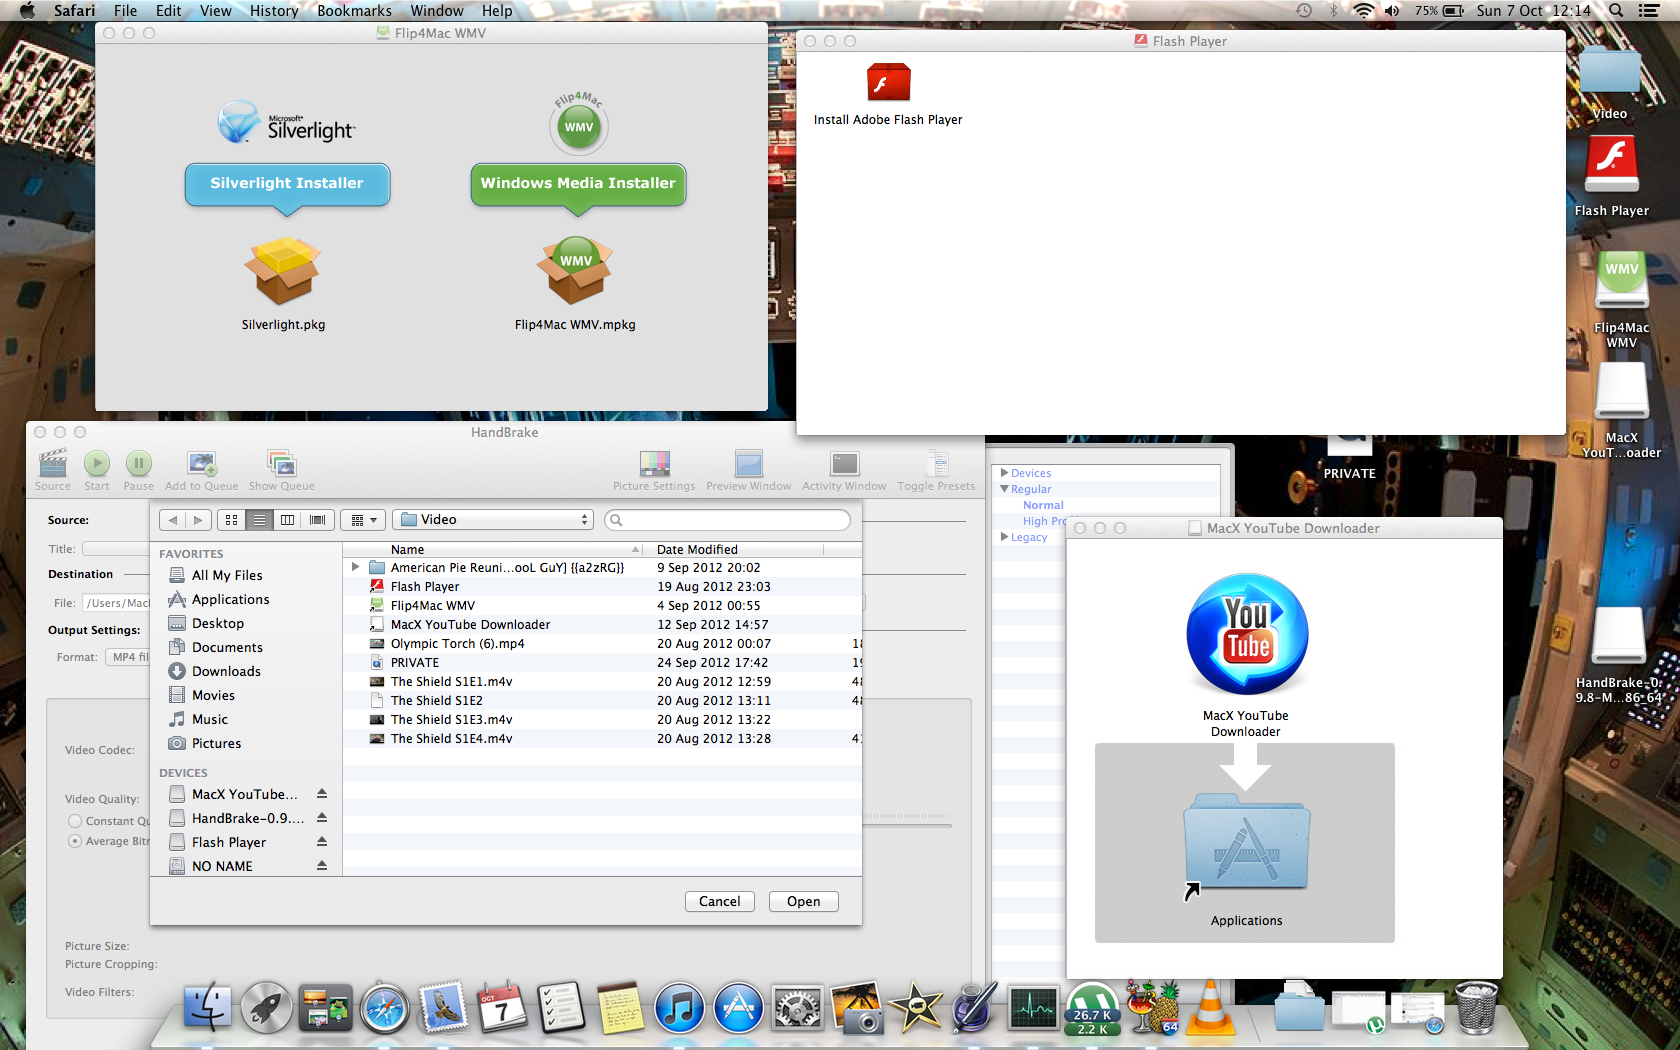The width and height of the screenshot is (1680, 1050).
Task: Click Wi-Fi status icon in menu bar
Action: (x=1363, y=11)
